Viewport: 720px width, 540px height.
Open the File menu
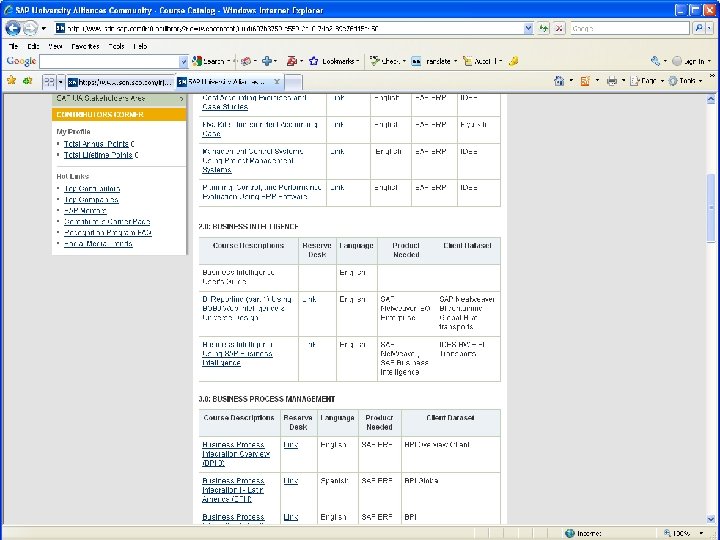click(13, 46)
